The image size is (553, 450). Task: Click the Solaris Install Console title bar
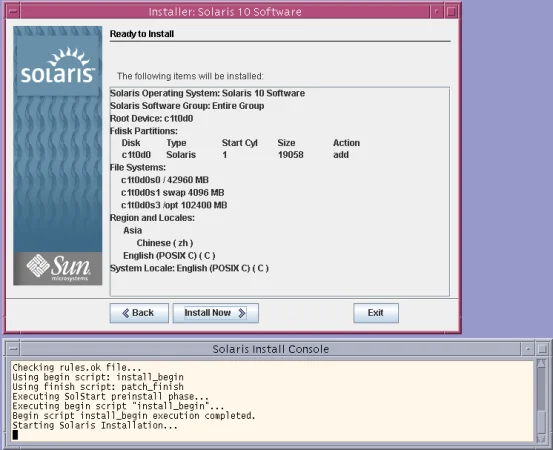pyautogui.click(x=271, y=349)
